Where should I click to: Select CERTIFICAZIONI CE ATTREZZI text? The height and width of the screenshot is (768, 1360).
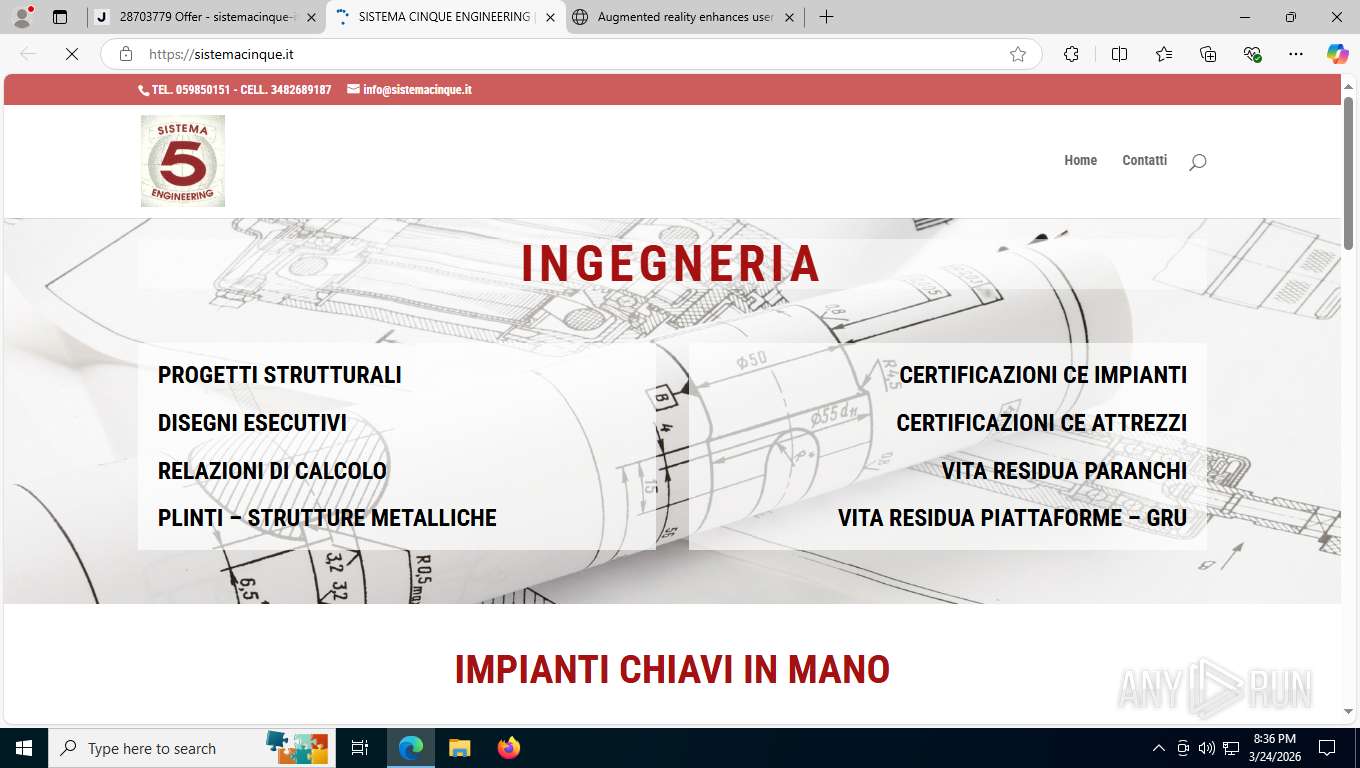click(x=1042, y=423)
